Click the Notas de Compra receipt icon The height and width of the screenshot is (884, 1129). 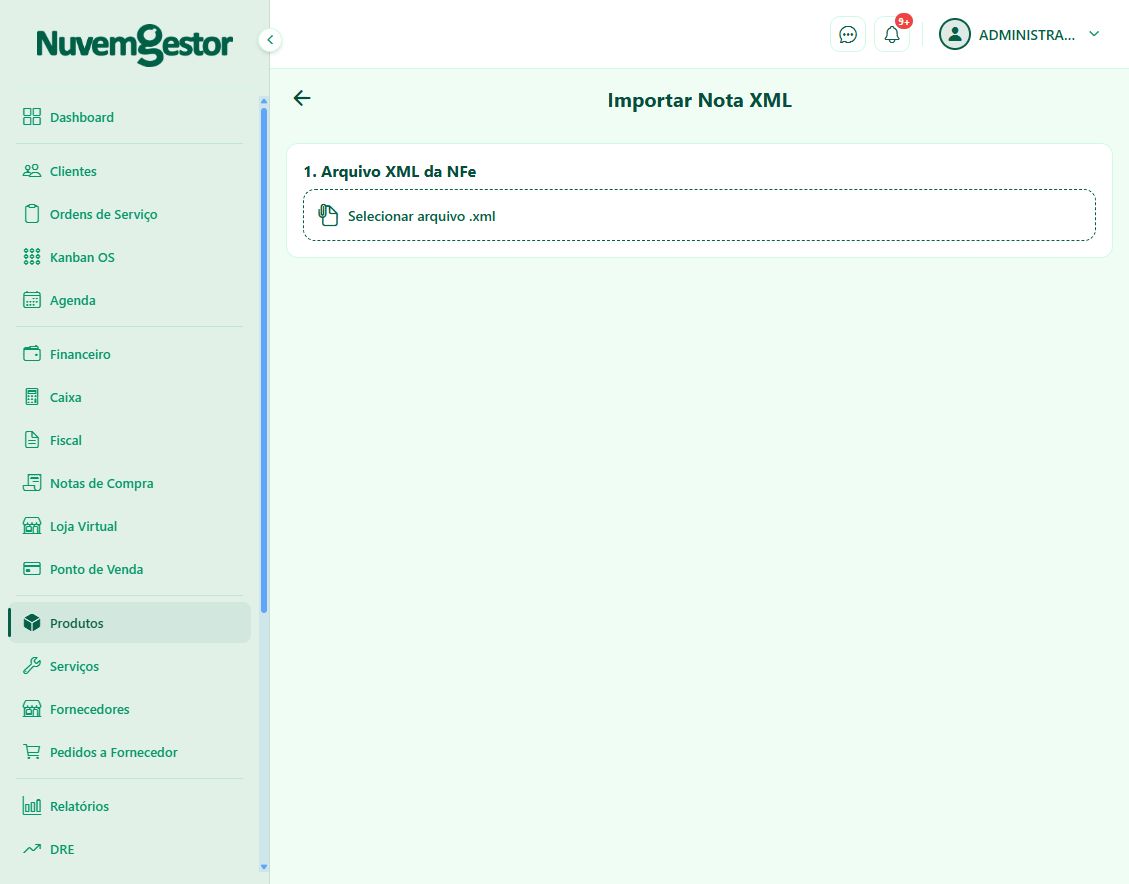coord(32,483)
